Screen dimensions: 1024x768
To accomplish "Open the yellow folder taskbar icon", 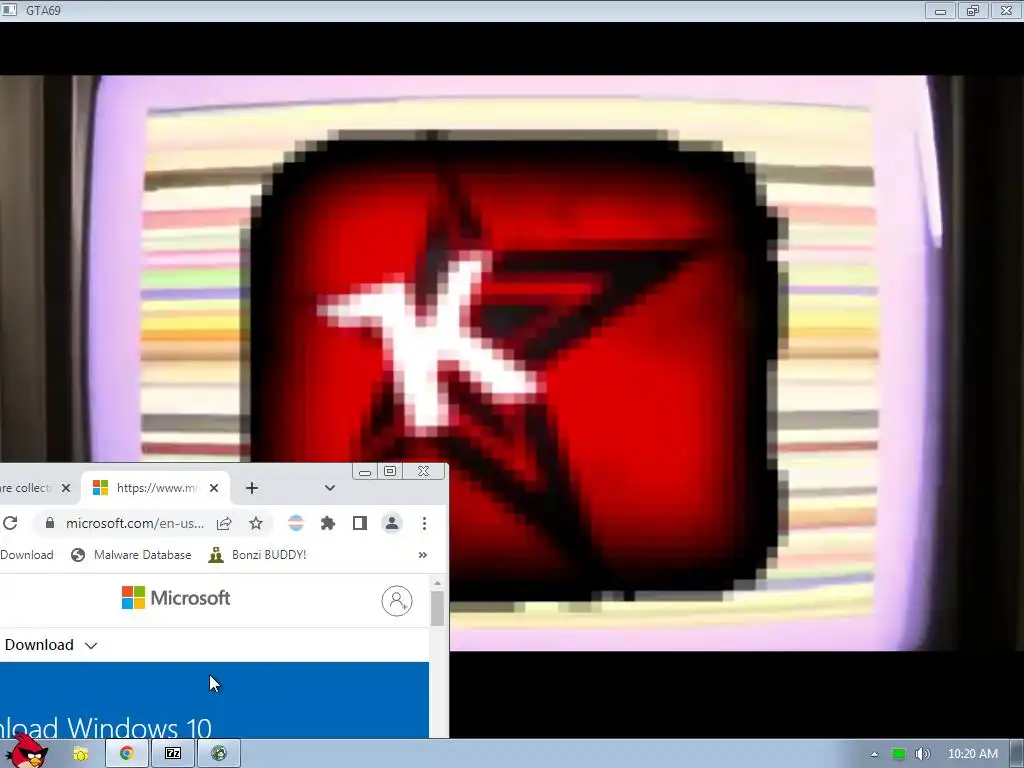I will click(81, 754).
